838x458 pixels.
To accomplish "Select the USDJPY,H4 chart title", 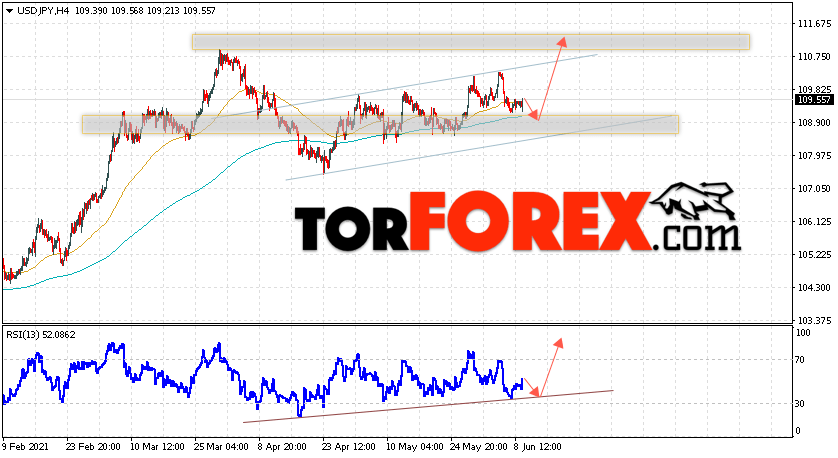I will tap(43, 11).
